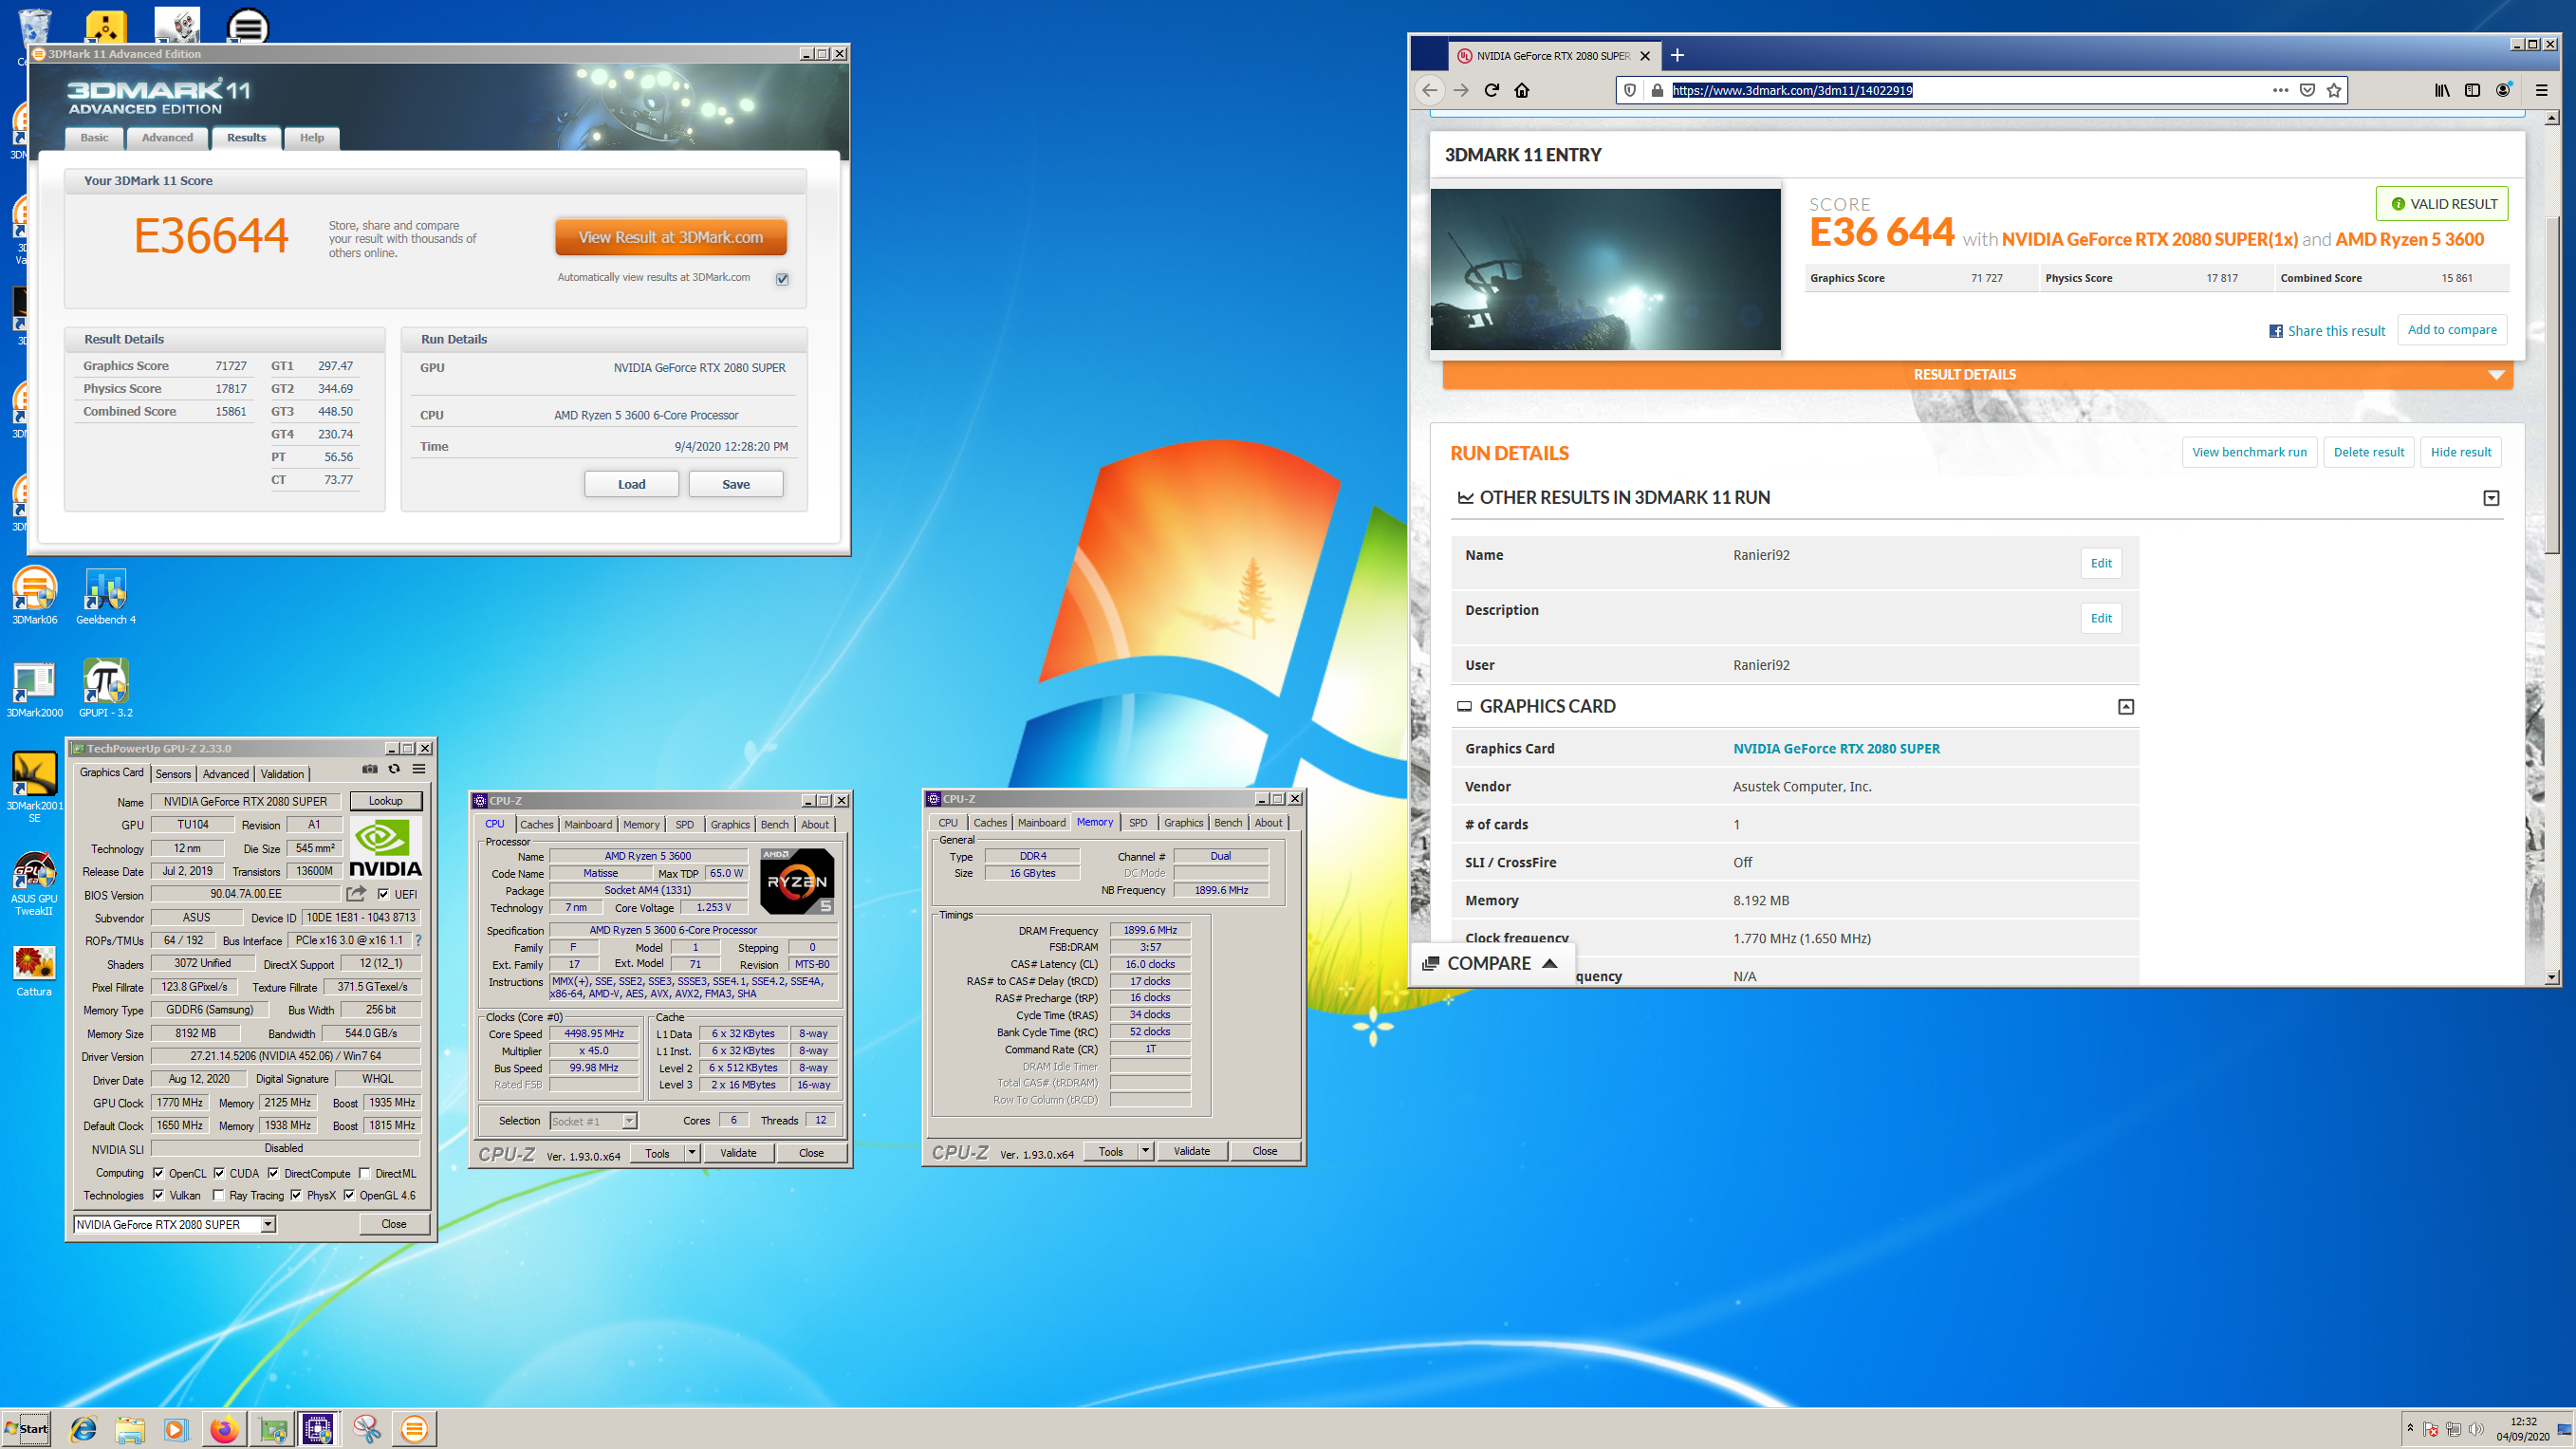Toggle Vulkan checkbox in GPU-Z

[x=158, y=1195]
